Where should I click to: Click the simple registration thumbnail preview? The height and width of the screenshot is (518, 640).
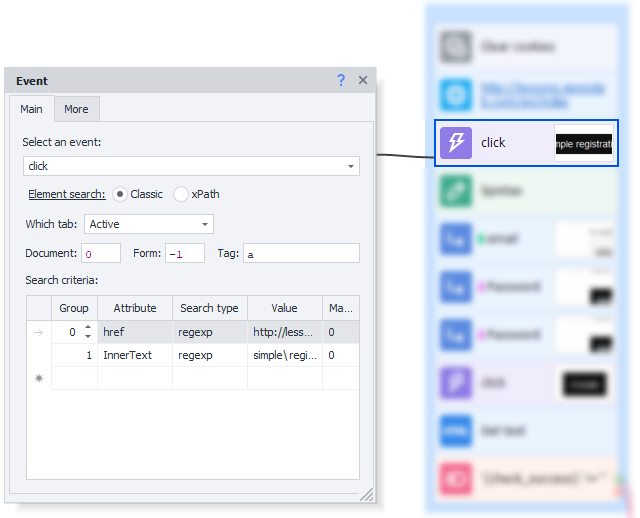click(x=584, y=144)
